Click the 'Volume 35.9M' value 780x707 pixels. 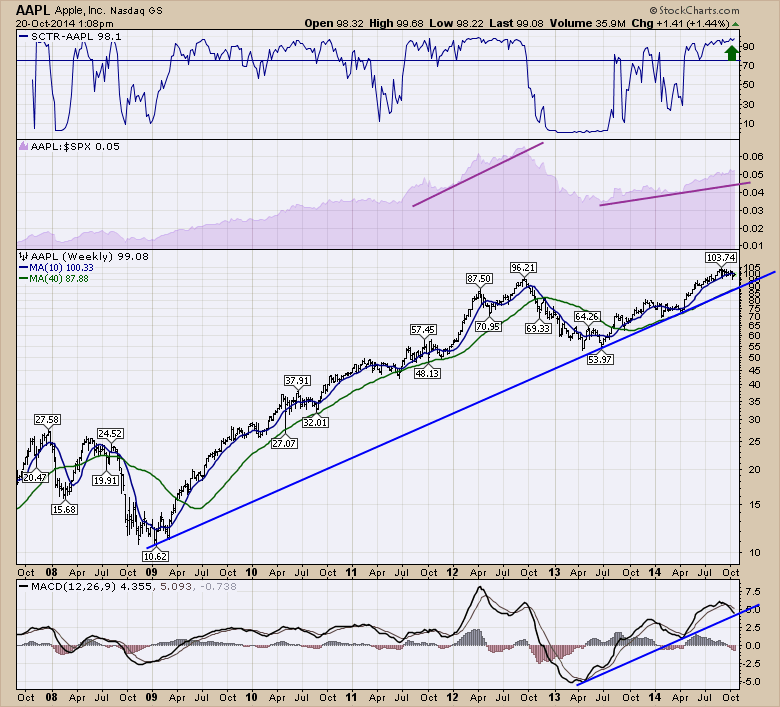tap(587, 23)
